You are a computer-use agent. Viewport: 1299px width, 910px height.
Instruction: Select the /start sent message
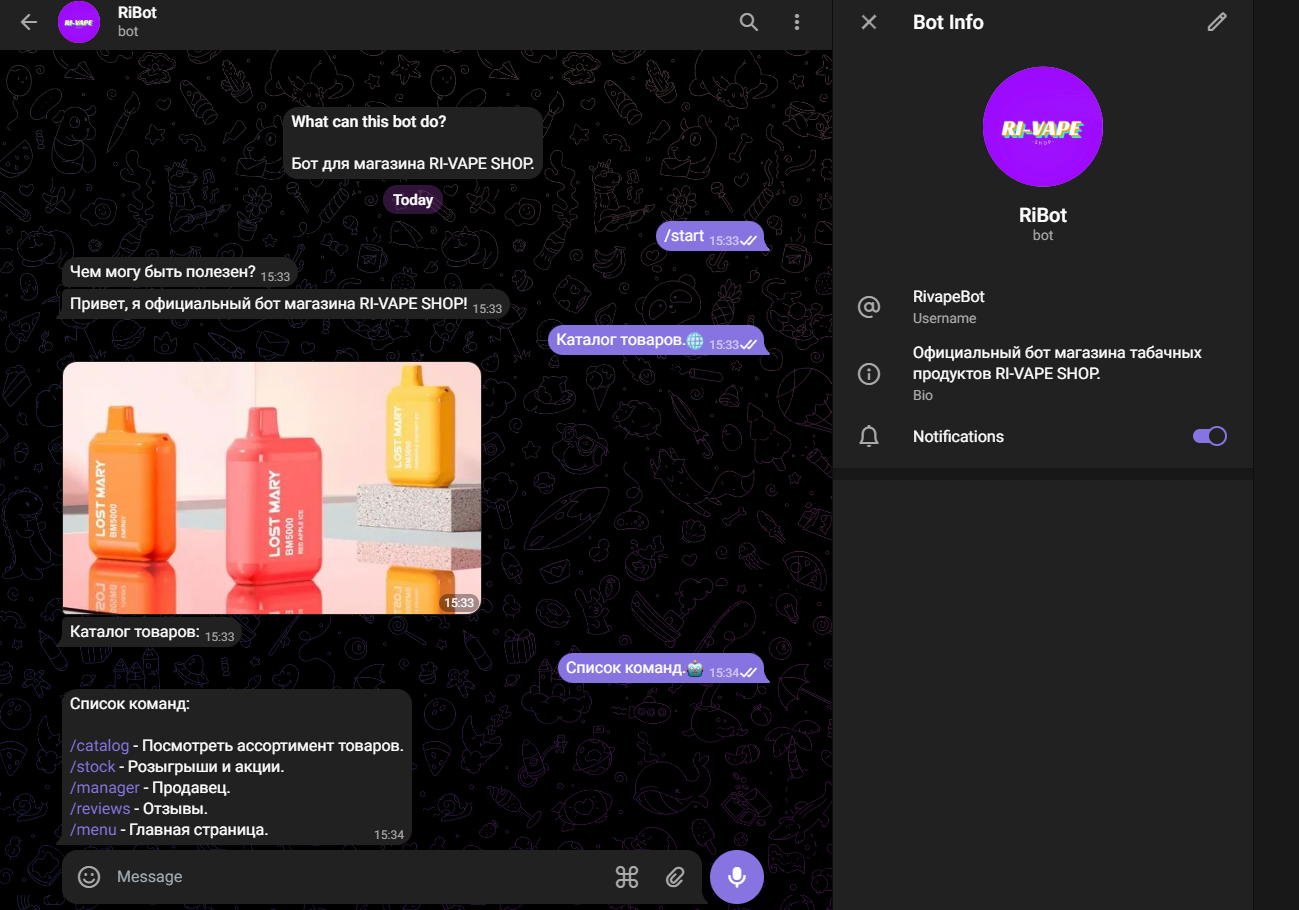711,237
